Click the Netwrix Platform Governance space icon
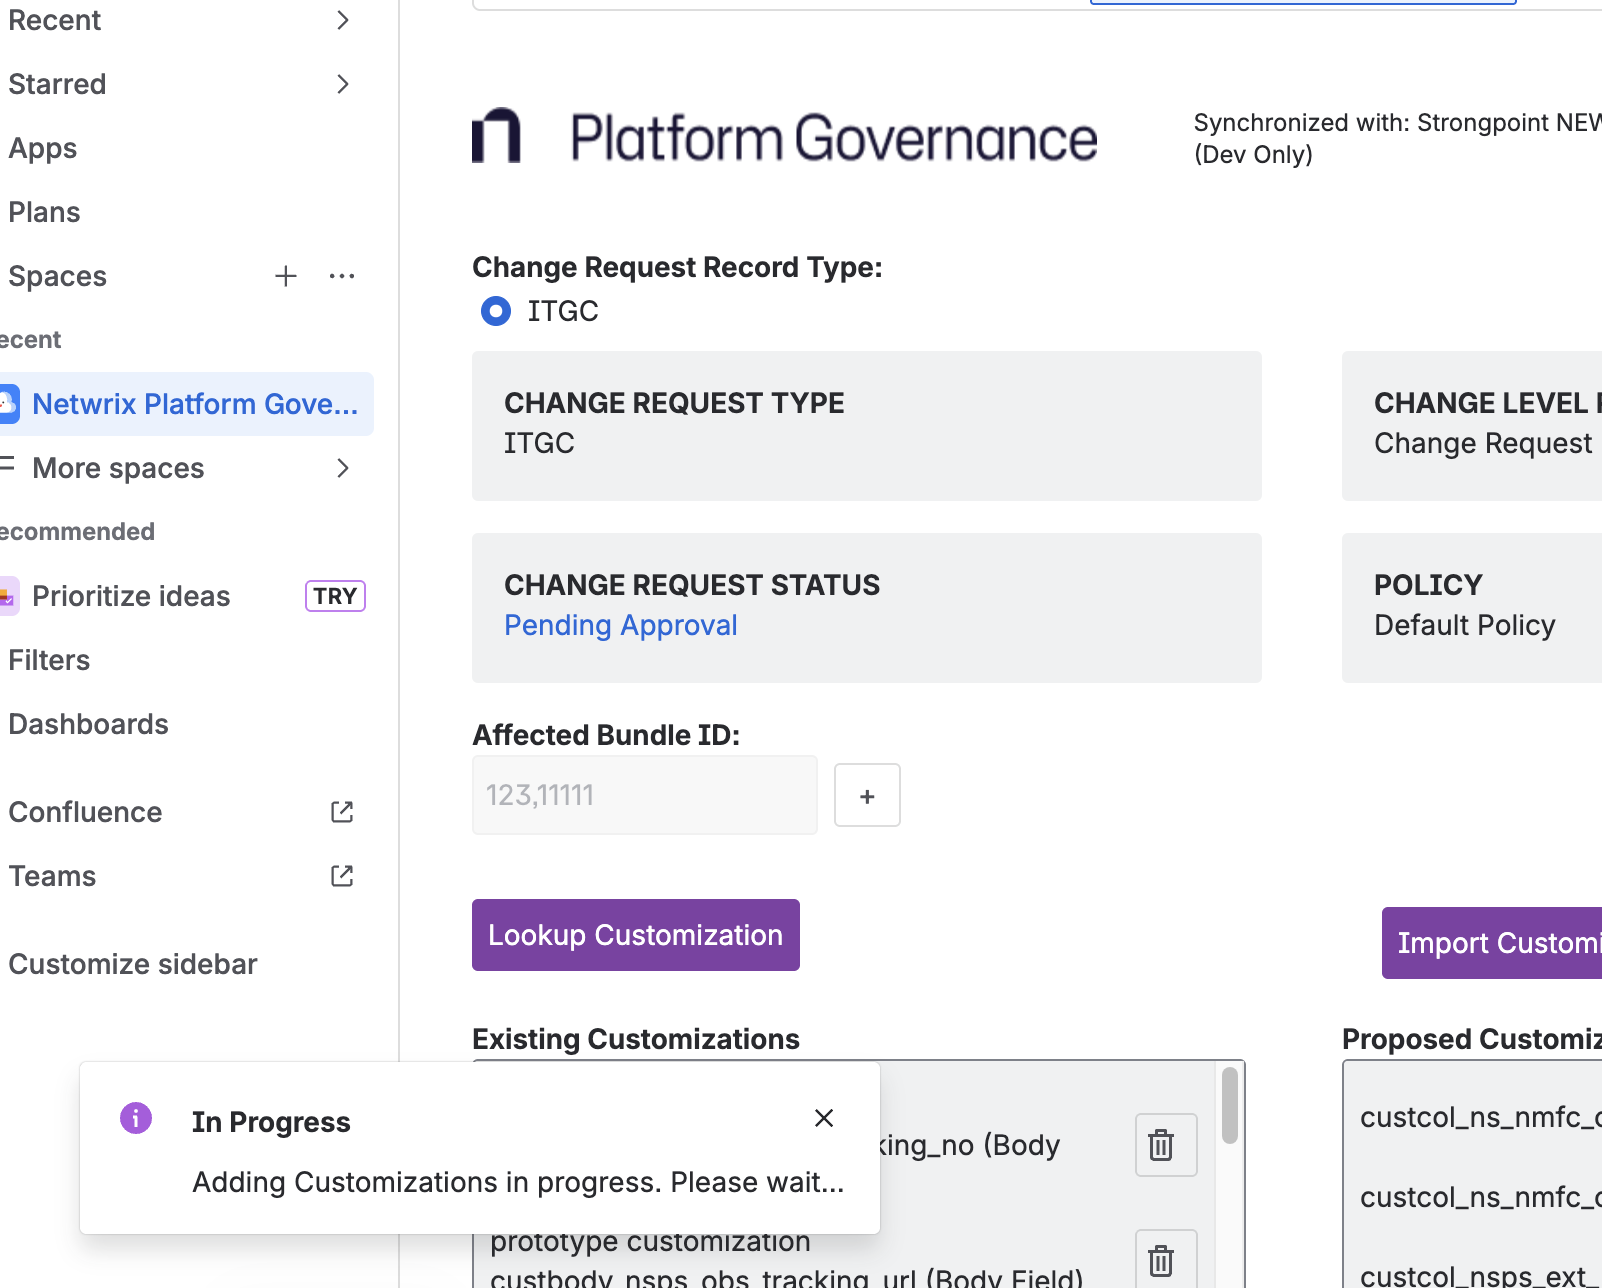 (x=10, y=404)
